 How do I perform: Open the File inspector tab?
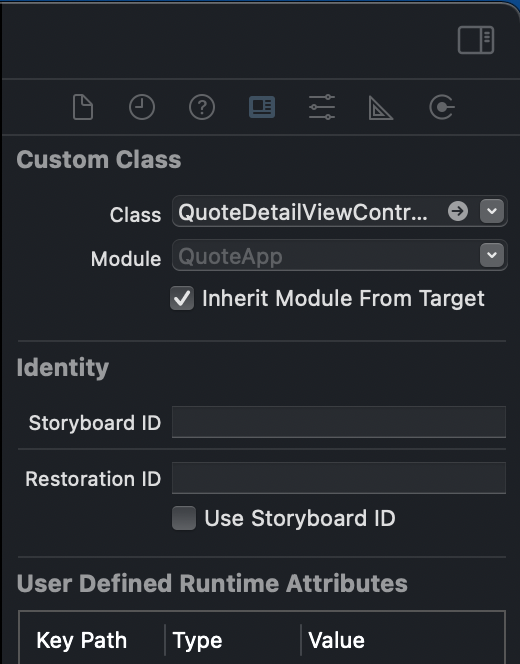[x=83, y=107]
